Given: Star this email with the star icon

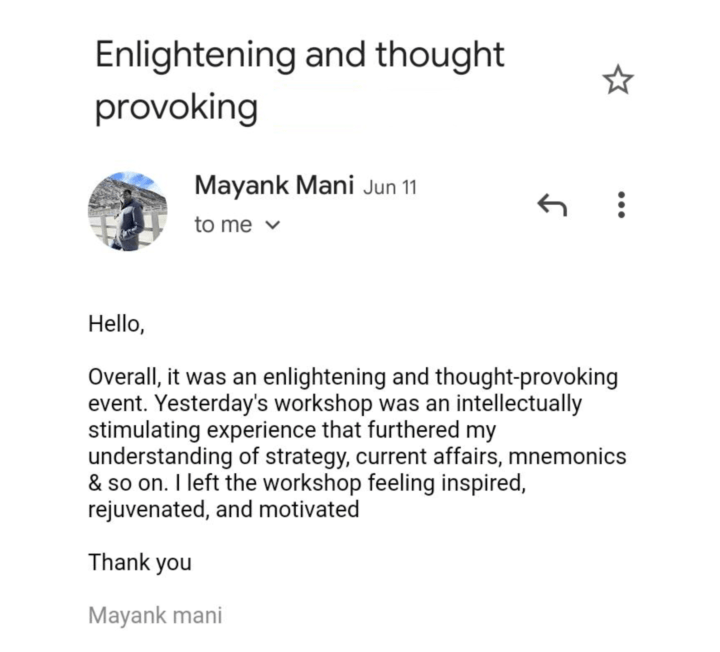Looking at the screenshot, I should [x=618, y=80].
